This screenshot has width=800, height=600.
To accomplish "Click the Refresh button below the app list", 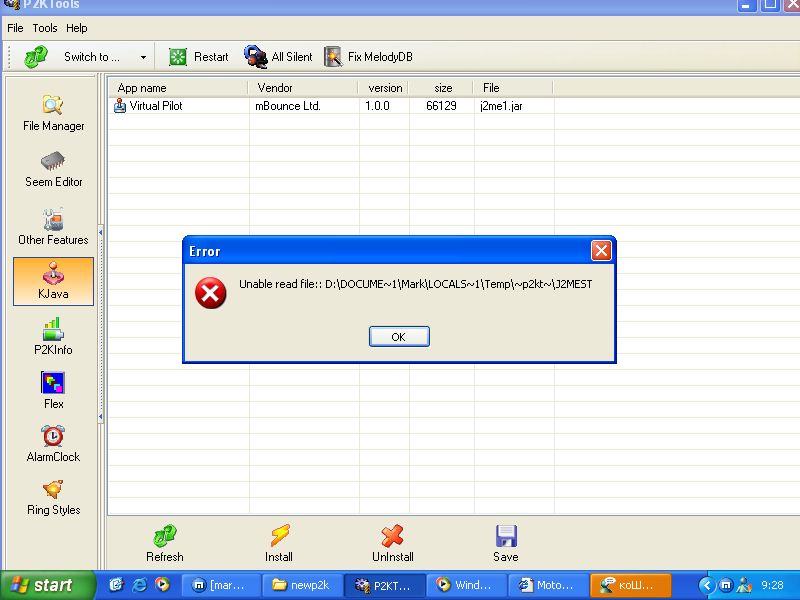I will 165,544.
